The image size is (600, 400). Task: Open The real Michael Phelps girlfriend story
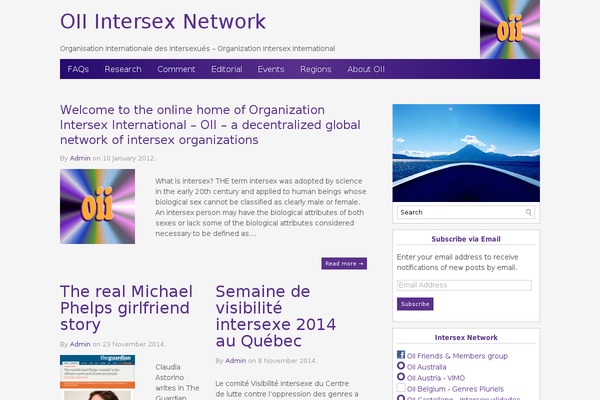(x=126, y=308)
